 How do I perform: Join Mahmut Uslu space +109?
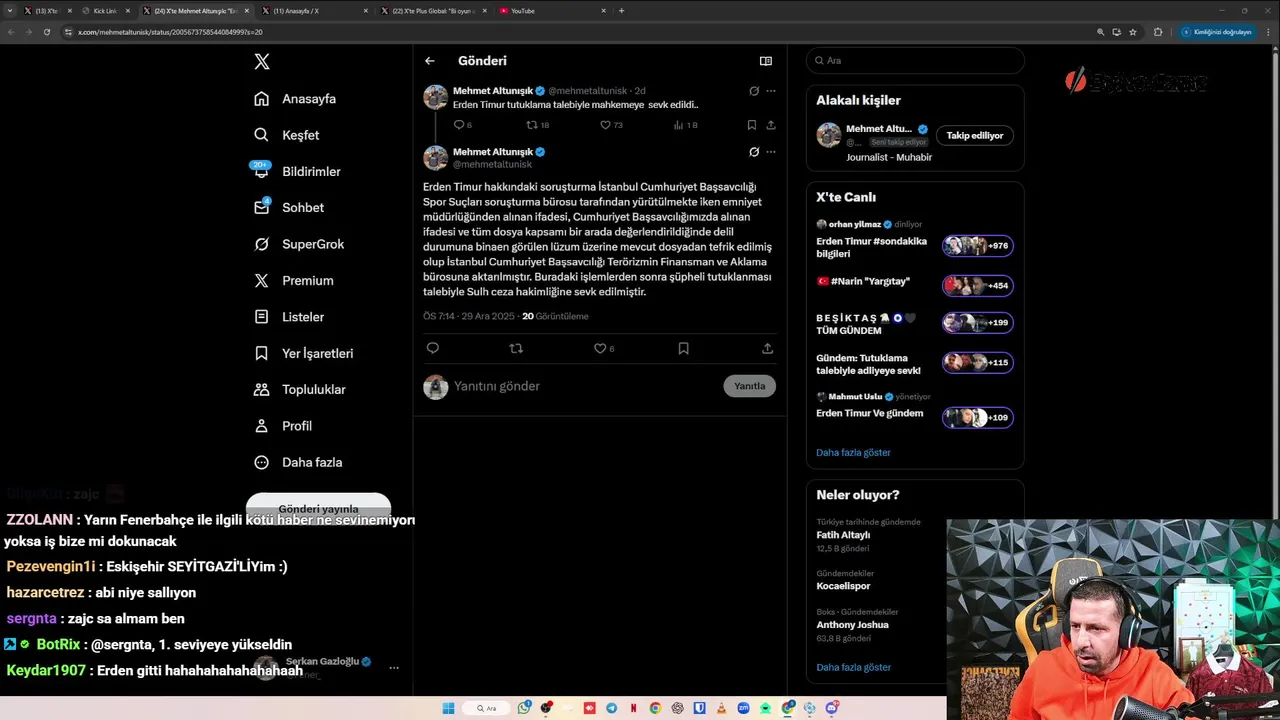977,418
